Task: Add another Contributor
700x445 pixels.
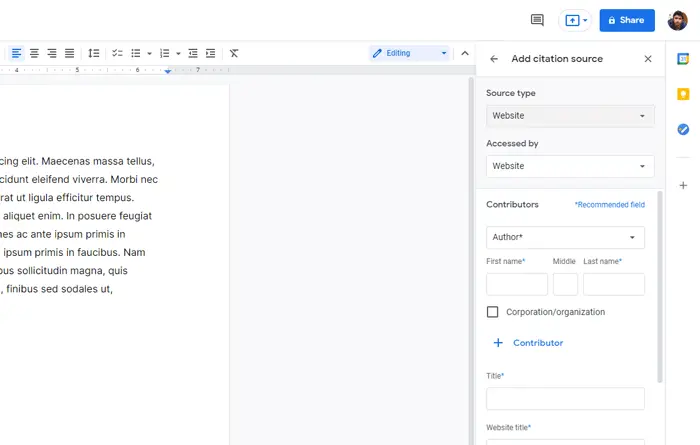Action: point(528,343)
